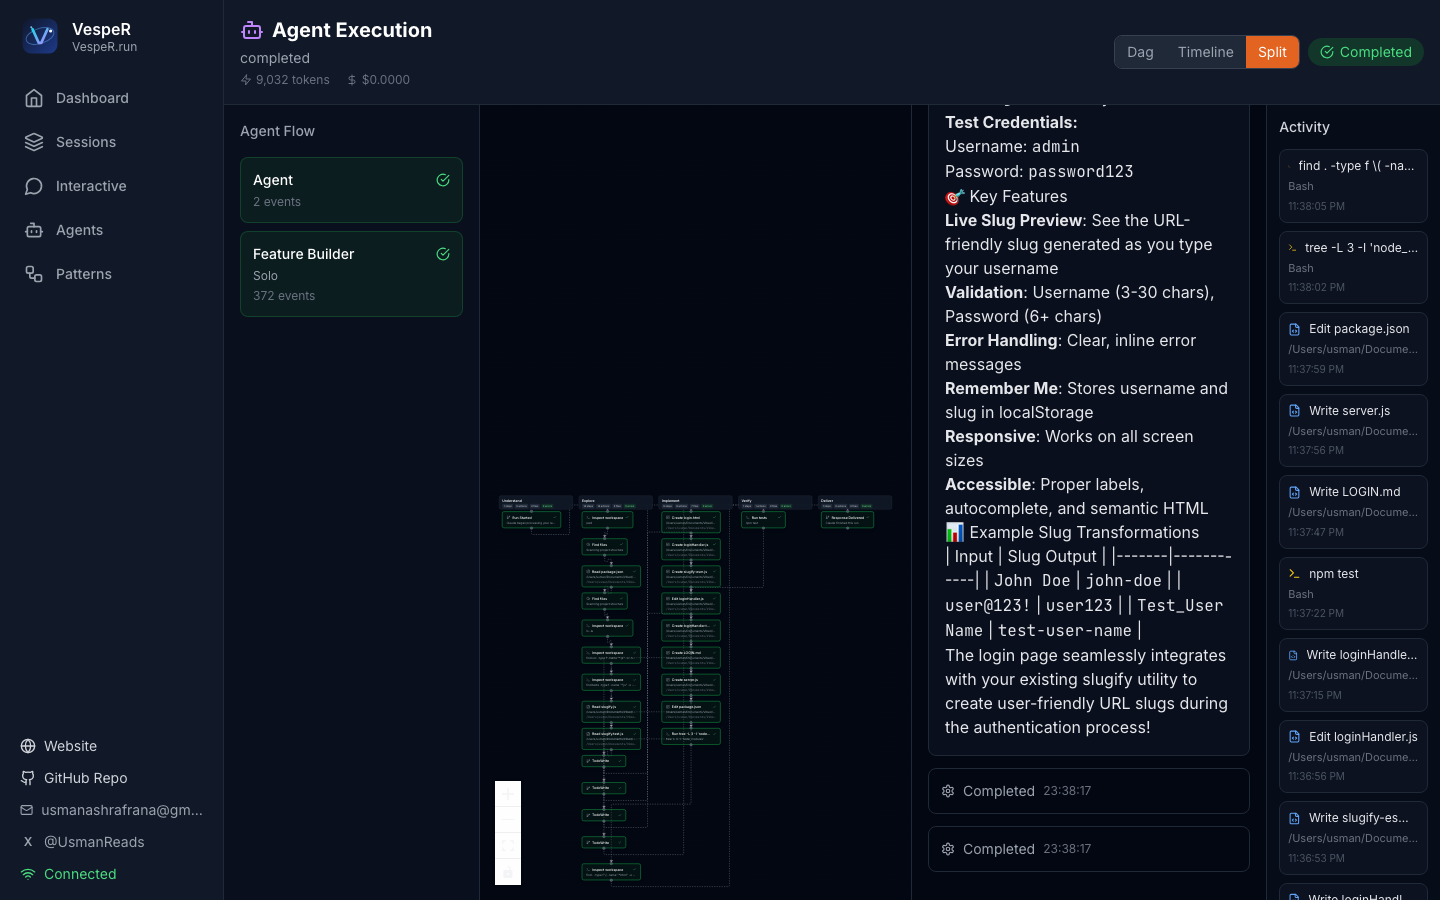Open the GitHub Repo link
1440x900 pixels.
(86, 778)
